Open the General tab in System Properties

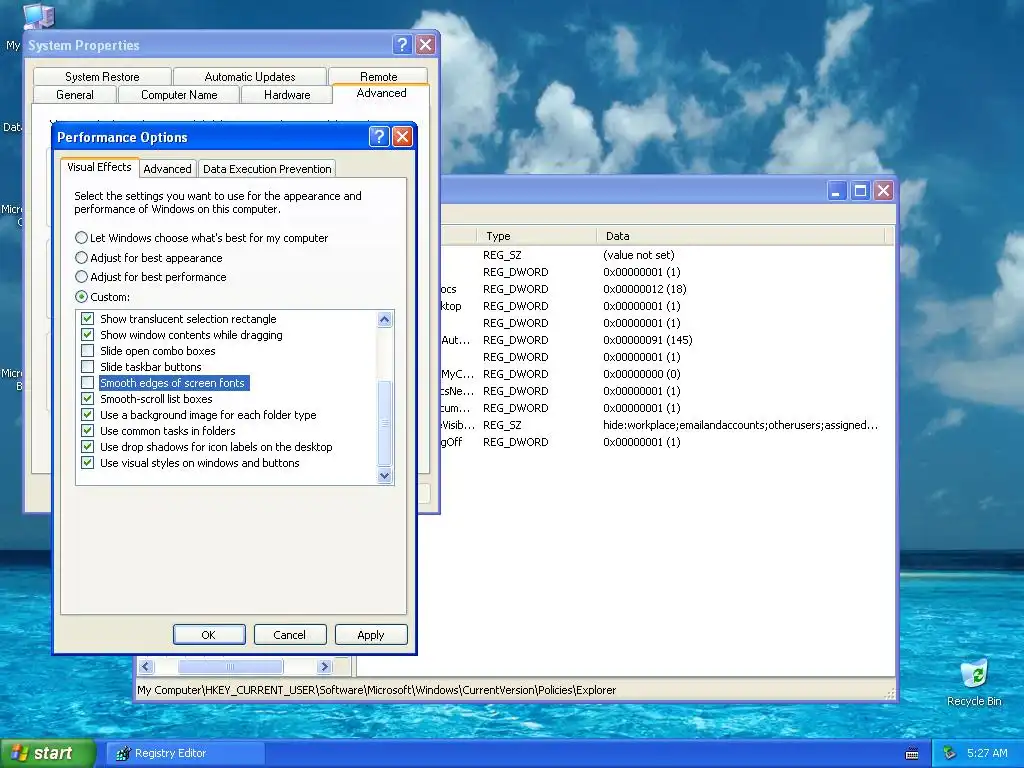74,95
